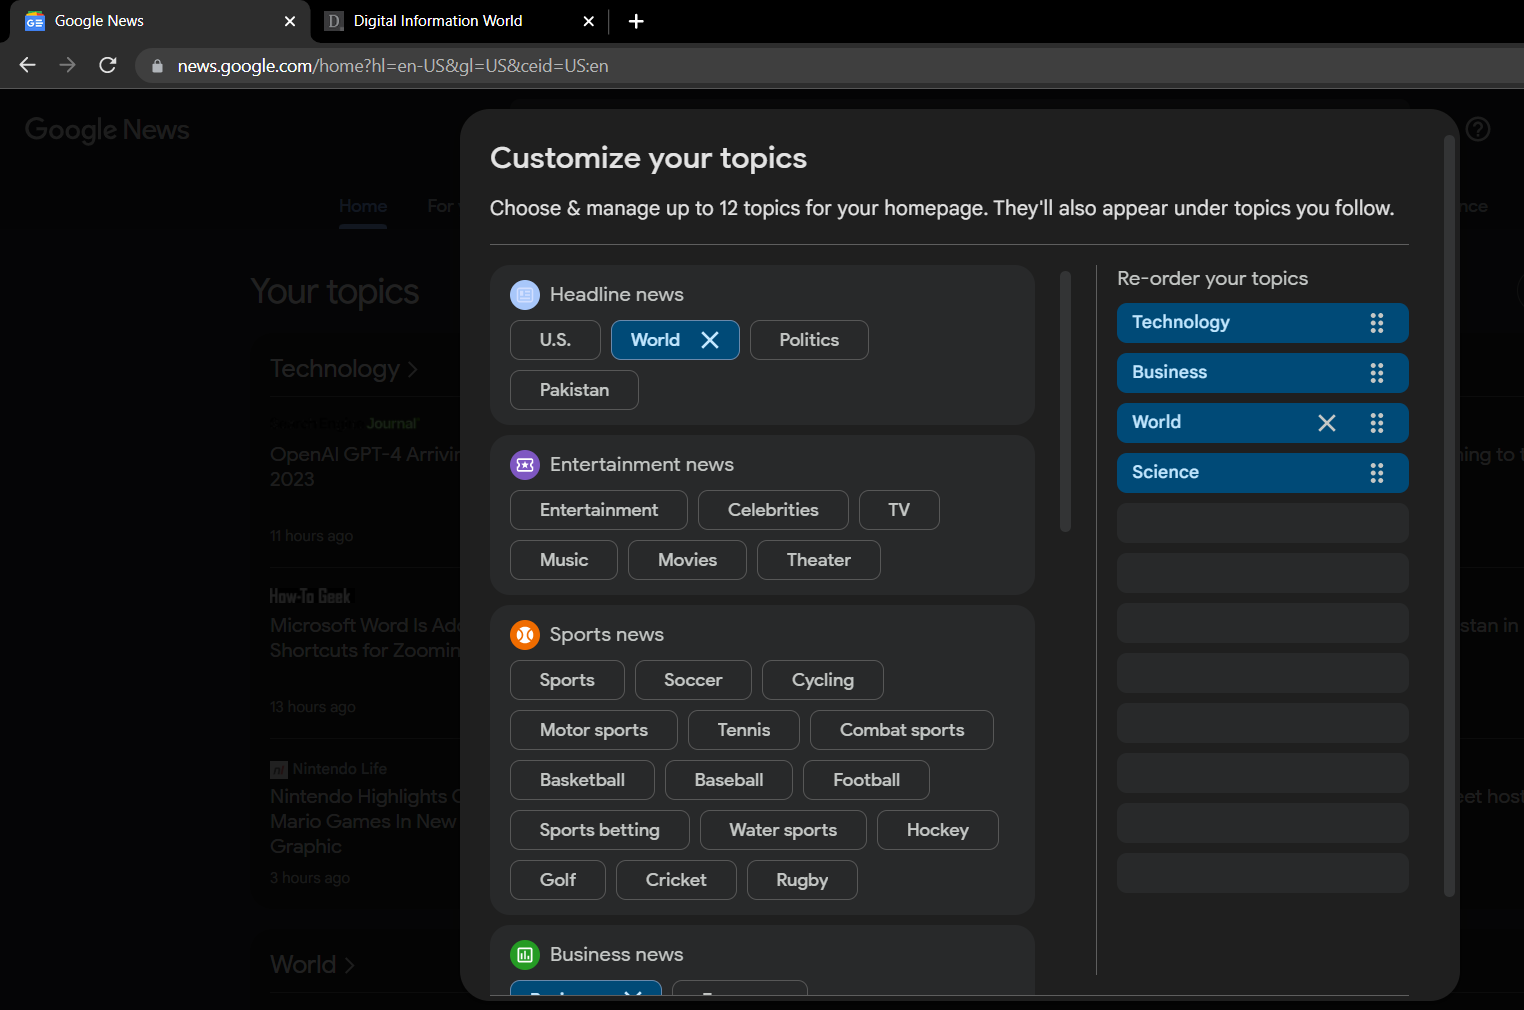Reload the page with the refresh icon
Viewport: 1524px width, 1010px height.
108,66
